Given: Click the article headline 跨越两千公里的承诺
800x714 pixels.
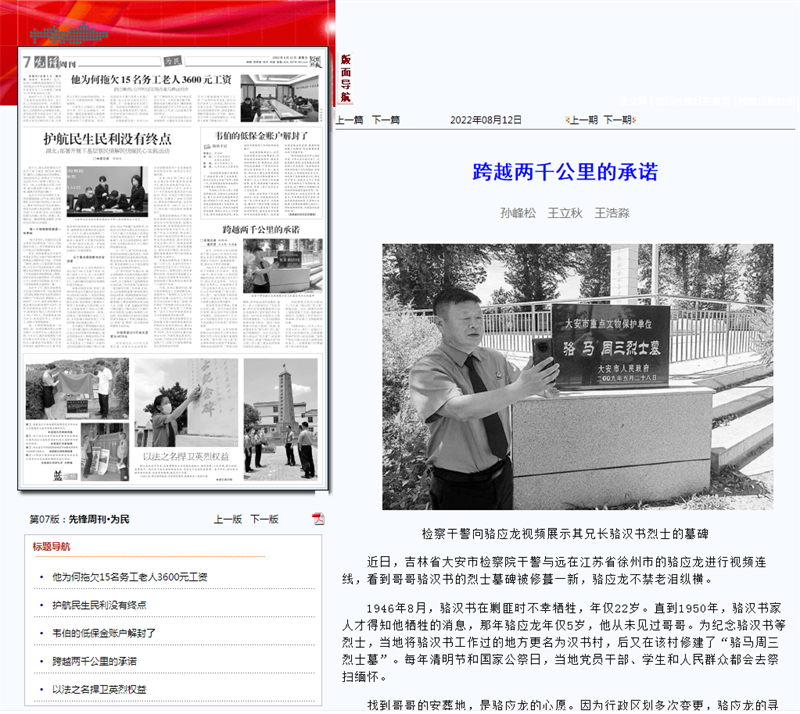Looking at the screenshot, I should tap(565, 172).
